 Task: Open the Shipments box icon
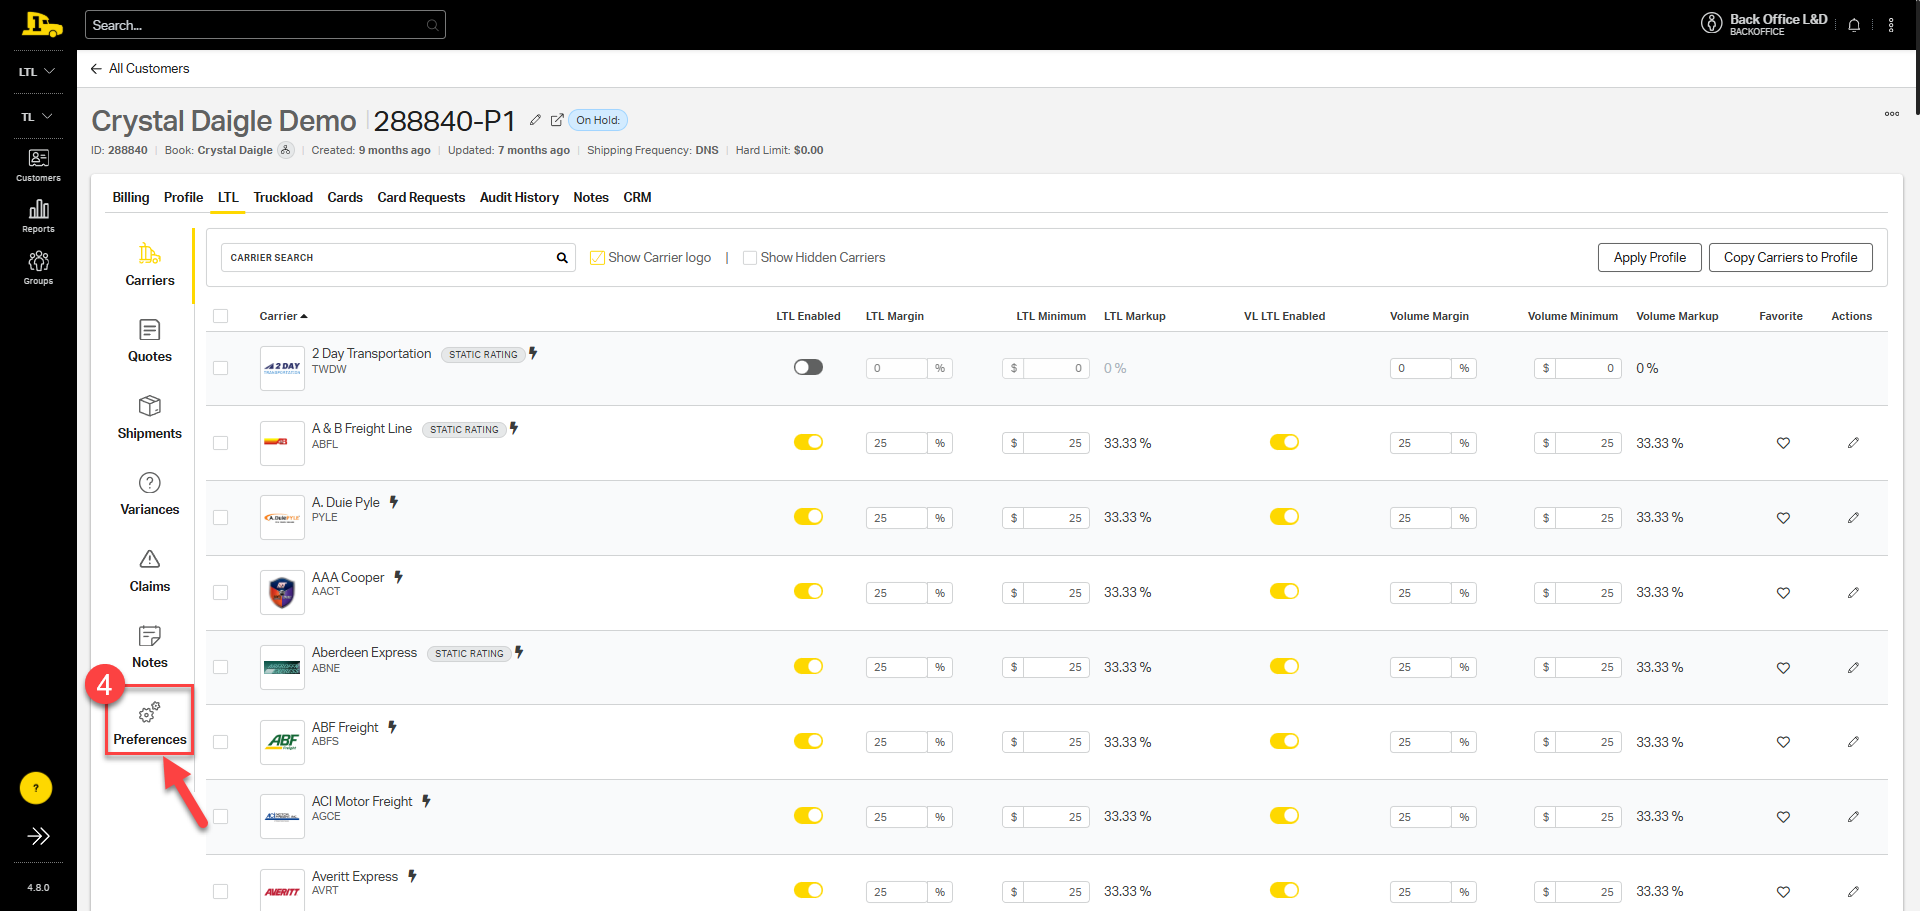pos(149,406)
